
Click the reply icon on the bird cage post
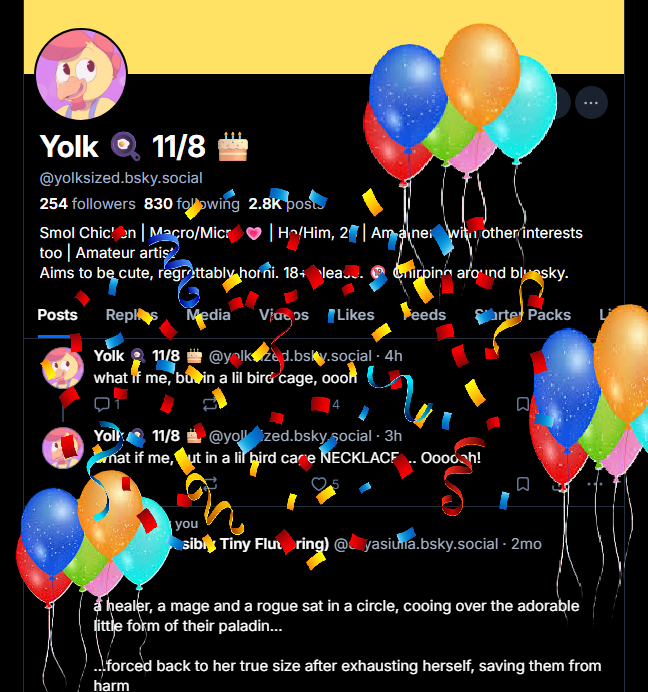click(102, 404)
